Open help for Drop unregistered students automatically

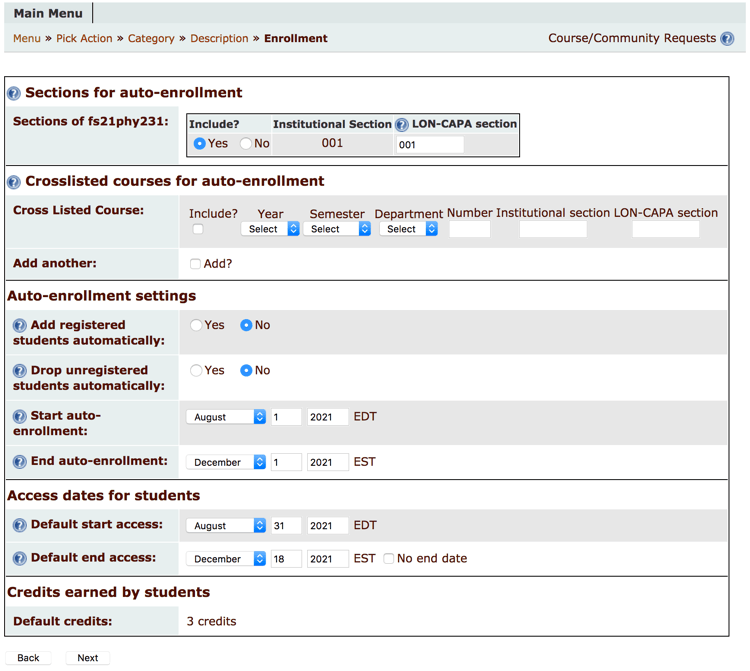pos(20,371)
